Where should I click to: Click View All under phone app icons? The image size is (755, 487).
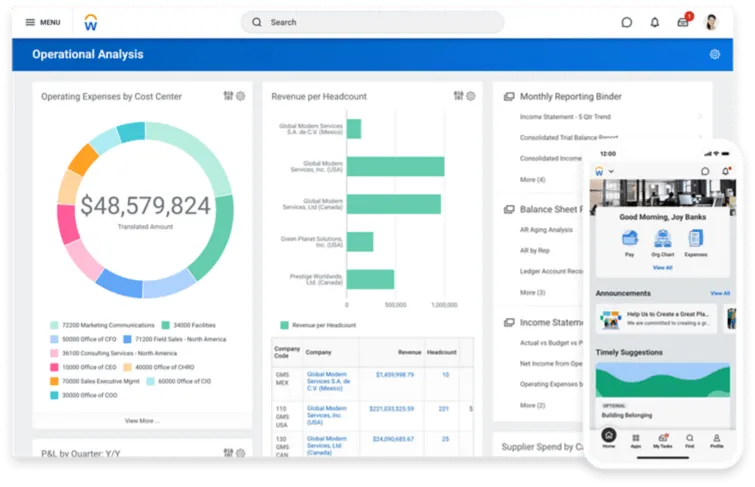point(663,267)
